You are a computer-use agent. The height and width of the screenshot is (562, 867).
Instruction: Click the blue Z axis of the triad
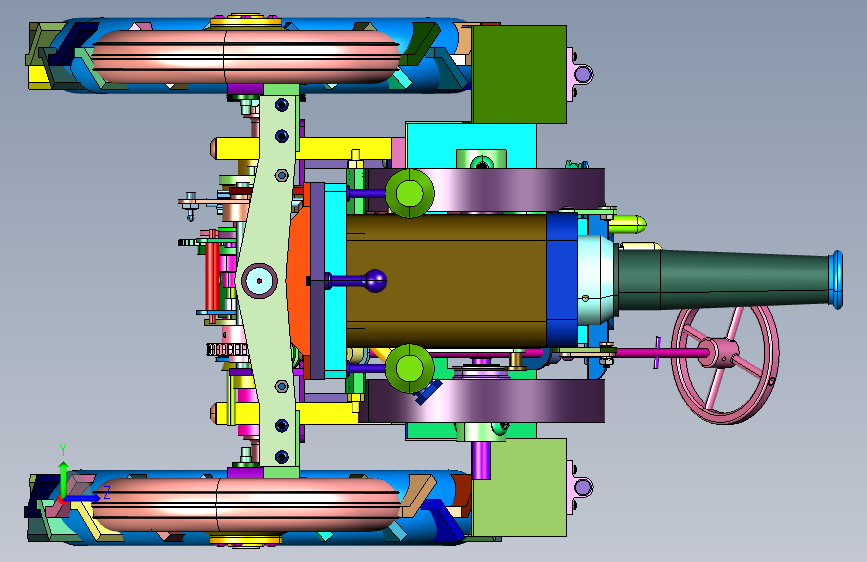83,498
